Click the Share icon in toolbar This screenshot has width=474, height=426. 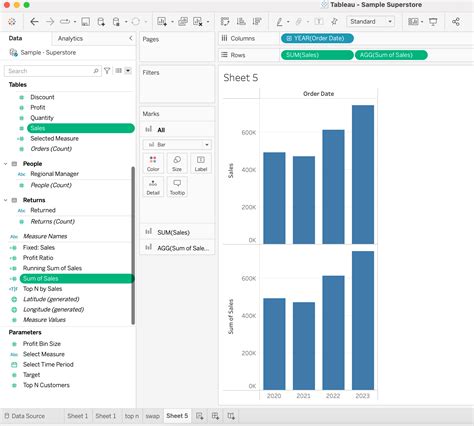pos(456,22)
